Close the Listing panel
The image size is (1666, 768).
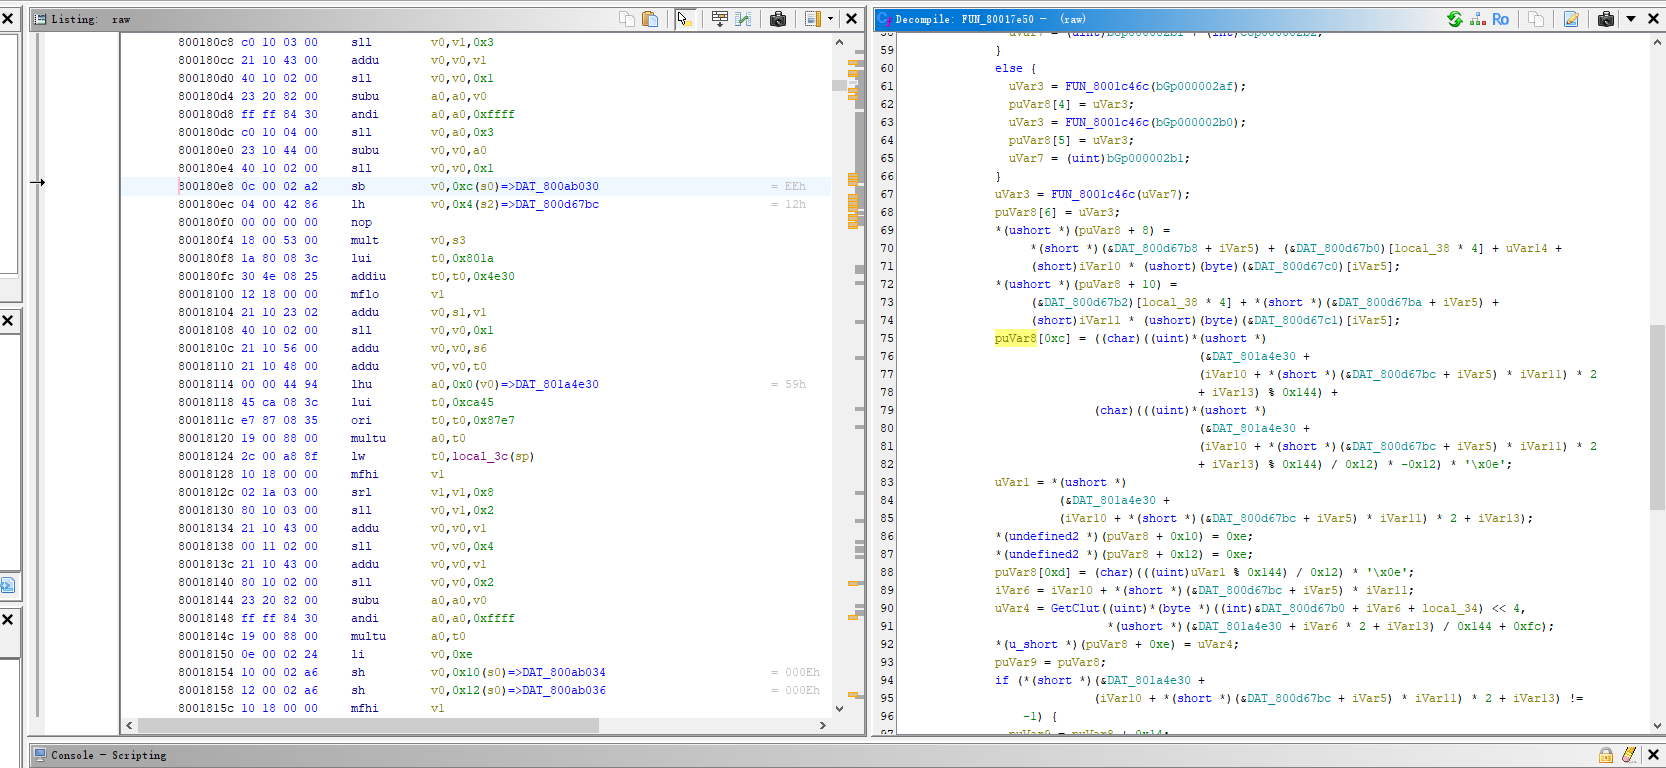[851, 19]
